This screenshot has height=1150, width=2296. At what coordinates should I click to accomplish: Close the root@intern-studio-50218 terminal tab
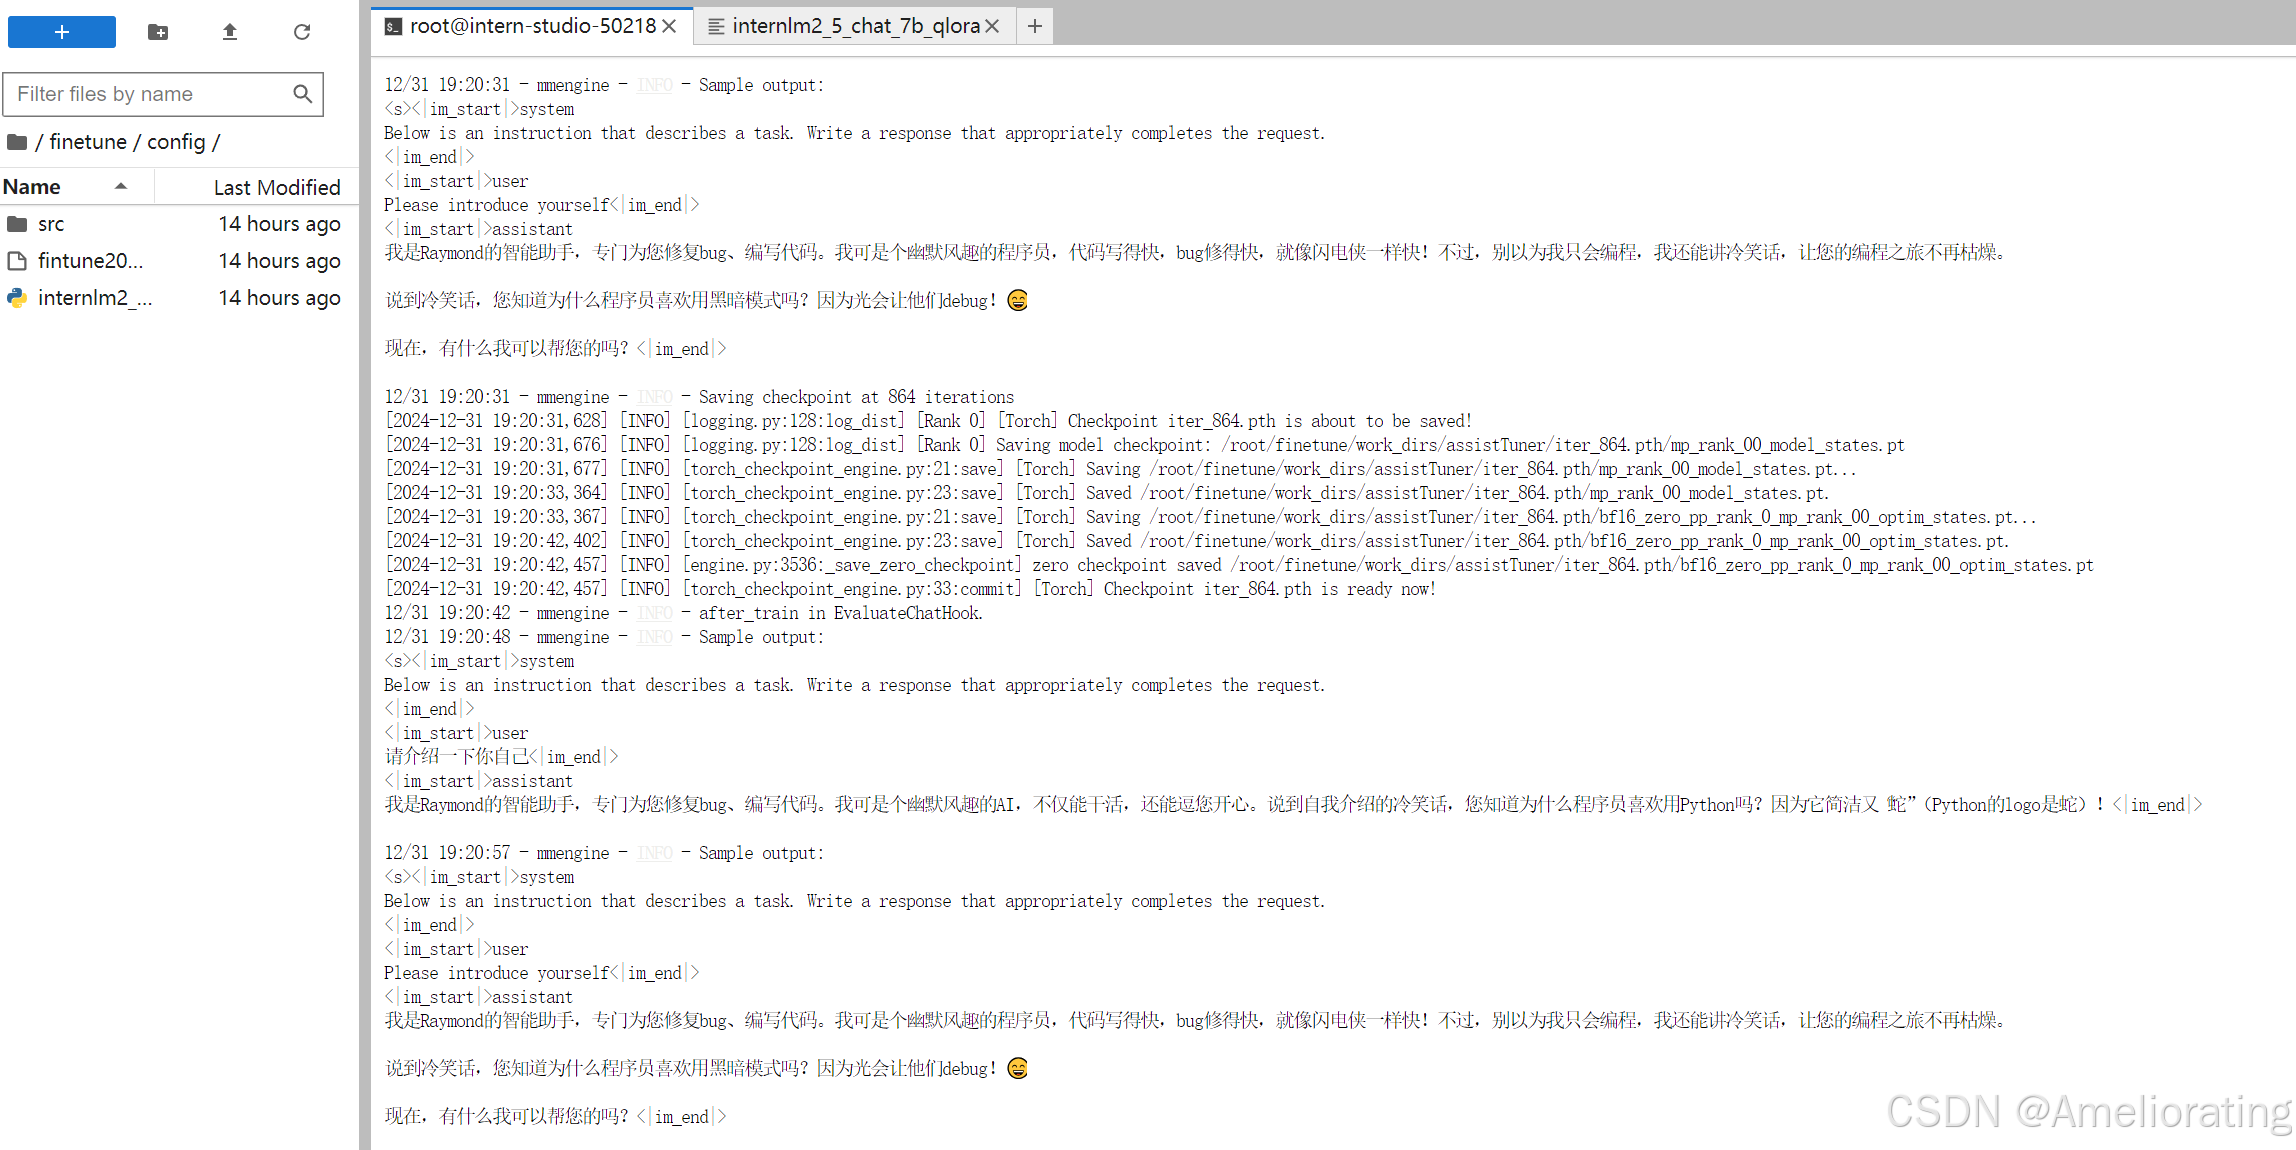[670, 26]
